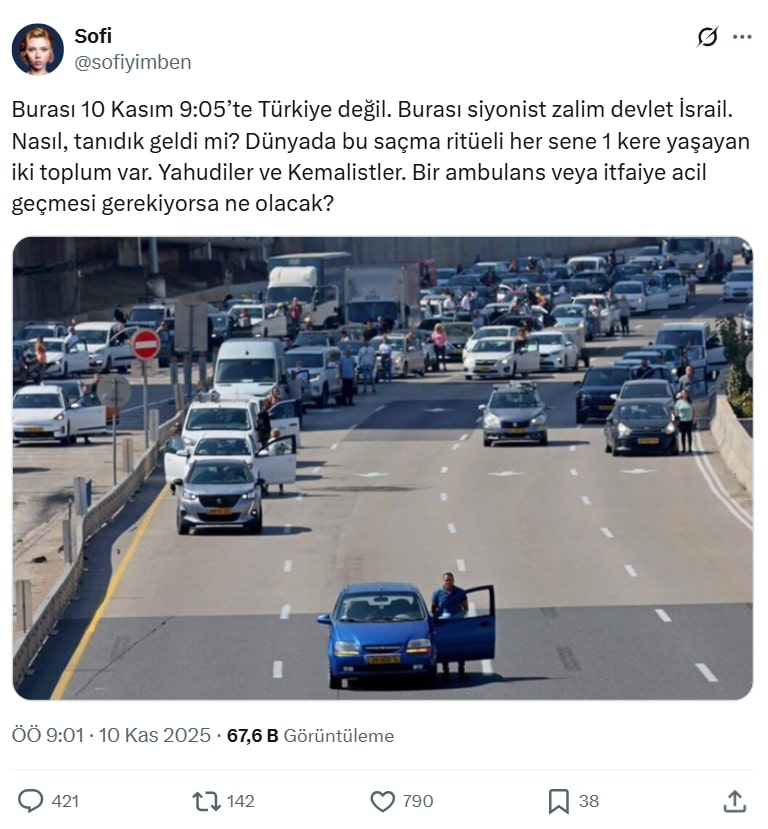The height and width of the screenshot is (829, 768).
Task: Click the 790 likes count
Action: [418, 801]
